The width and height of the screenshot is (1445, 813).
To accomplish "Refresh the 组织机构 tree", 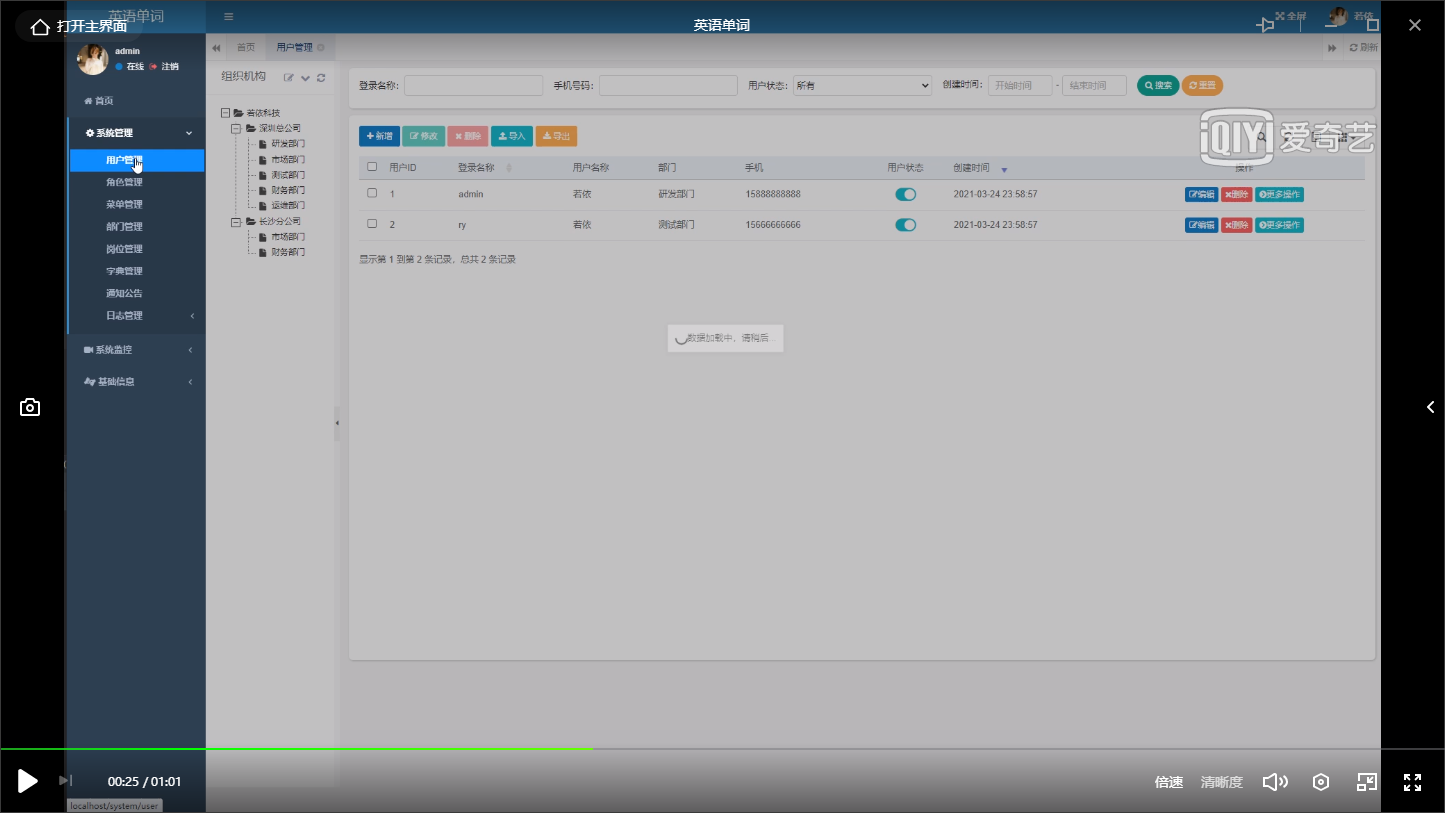I will pyautogui.click(x=321, y=78).
